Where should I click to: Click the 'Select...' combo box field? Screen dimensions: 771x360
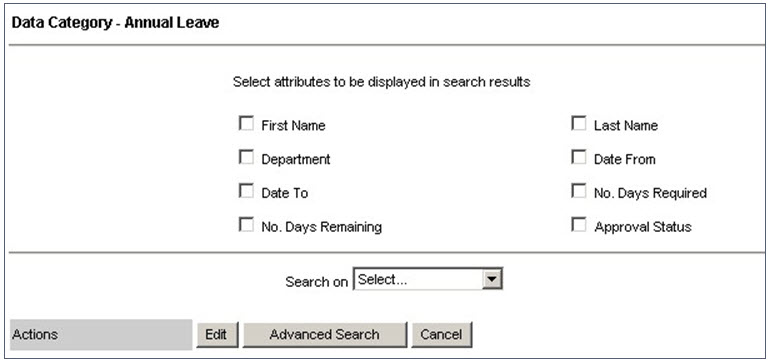428,279
